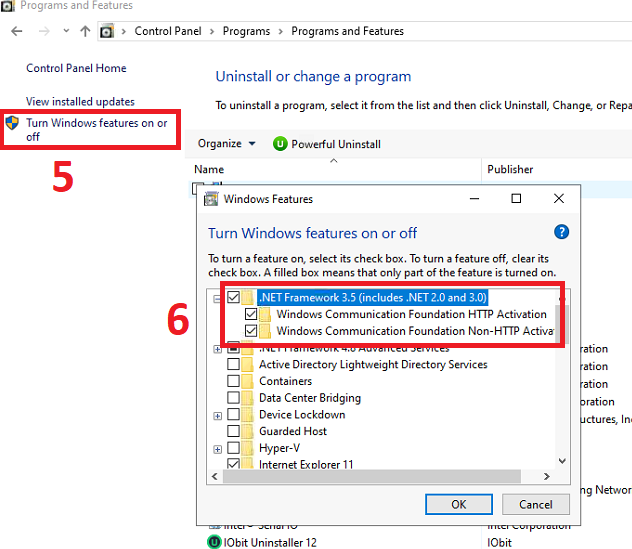Click OK in Windows Features dialog
The image size is (632, 549).
click(459, 504)
